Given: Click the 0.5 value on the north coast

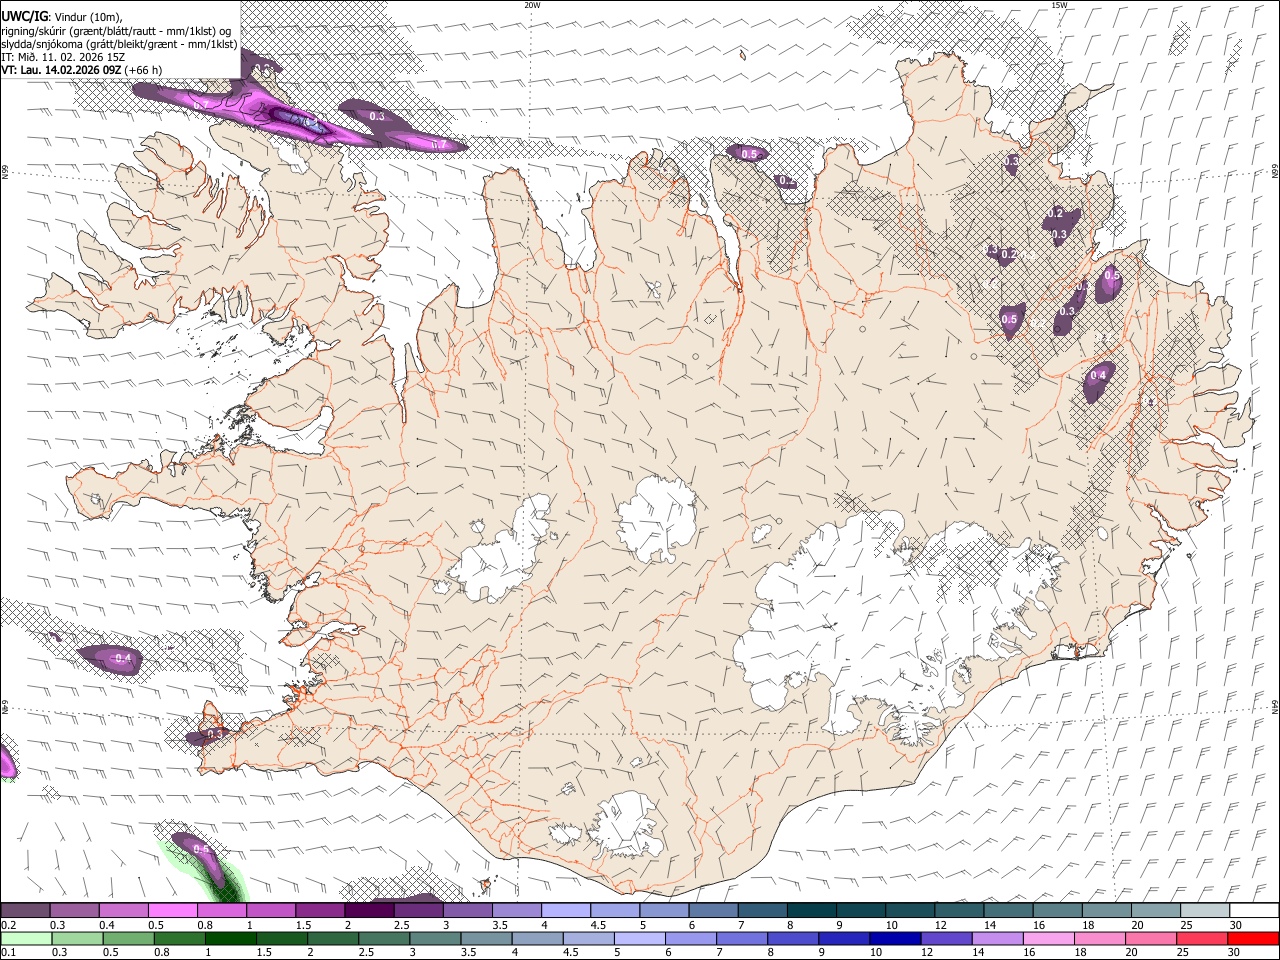Looking at the screenshot, I should pos(749,154).
